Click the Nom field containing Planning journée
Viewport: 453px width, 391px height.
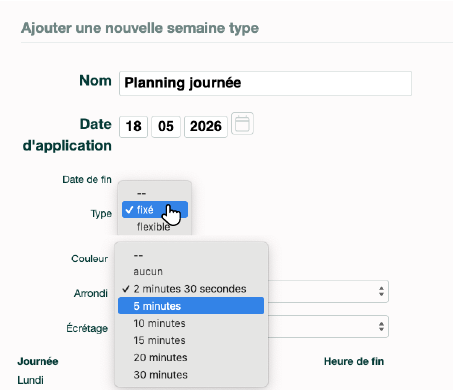(265, 83)
